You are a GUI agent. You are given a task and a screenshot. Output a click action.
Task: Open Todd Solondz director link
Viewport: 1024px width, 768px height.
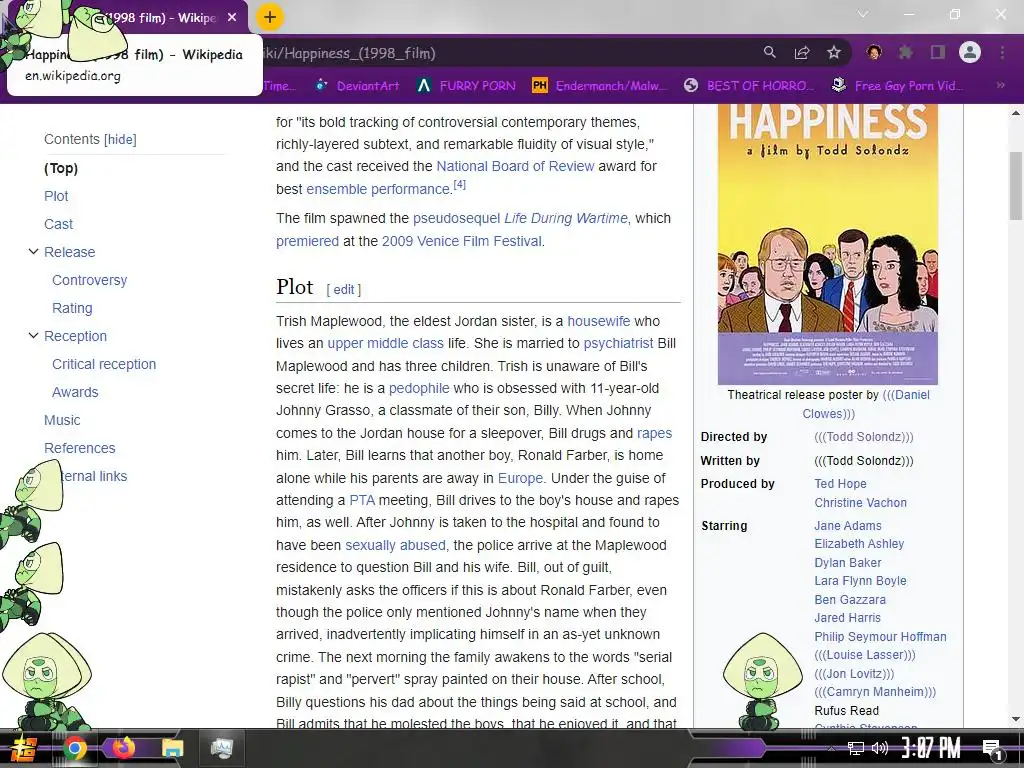[x=864, y=437]
